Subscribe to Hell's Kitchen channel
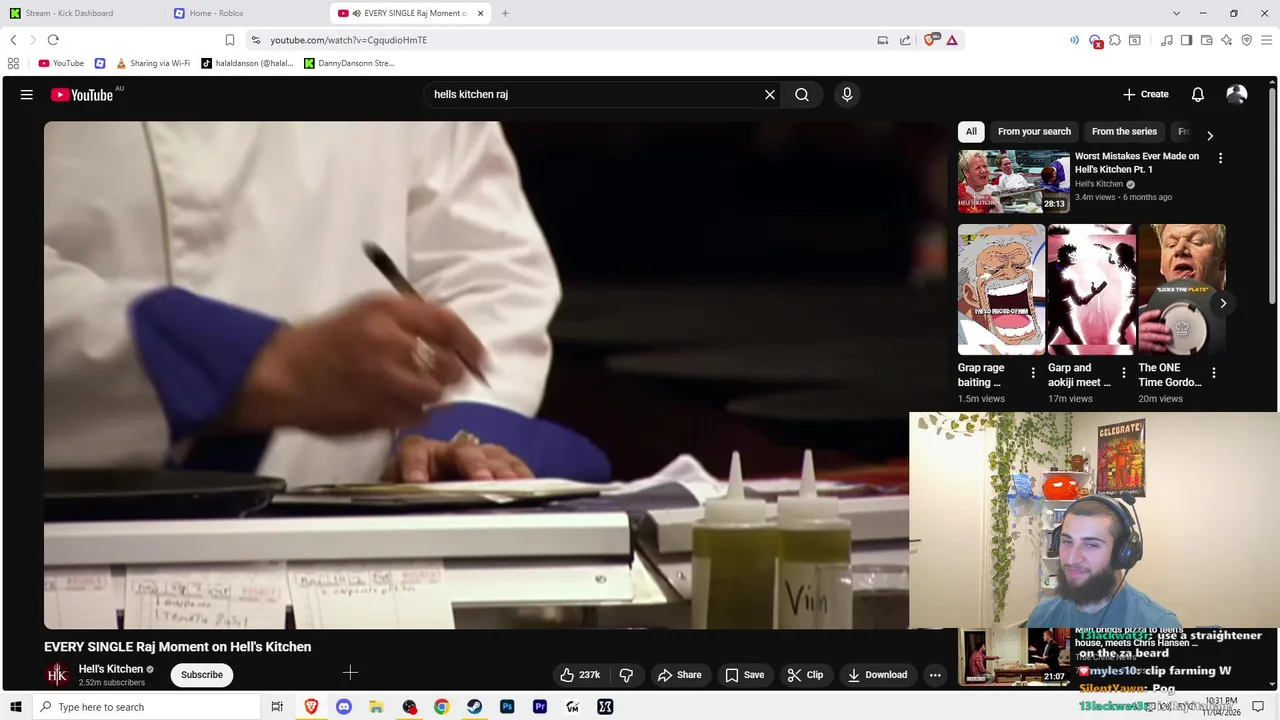Viewport: 1280px width, 720px height. point(202,675)
